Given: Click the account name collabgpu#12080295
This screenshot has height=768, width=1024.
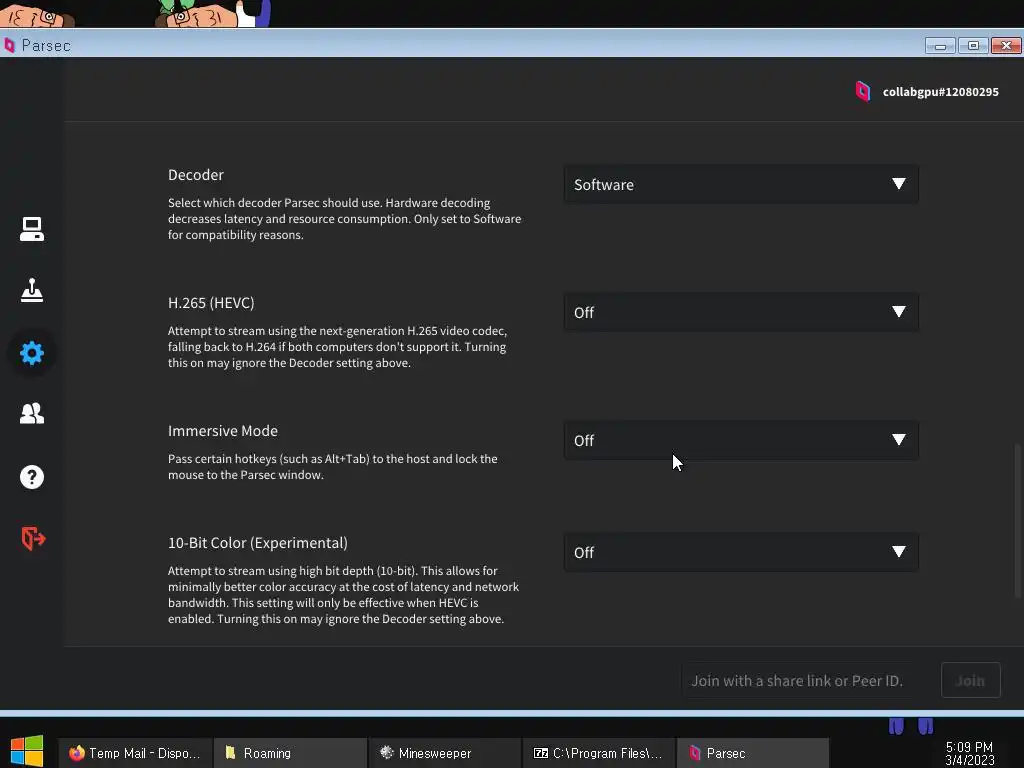Looking at the screenshot, I should point(940,92).
